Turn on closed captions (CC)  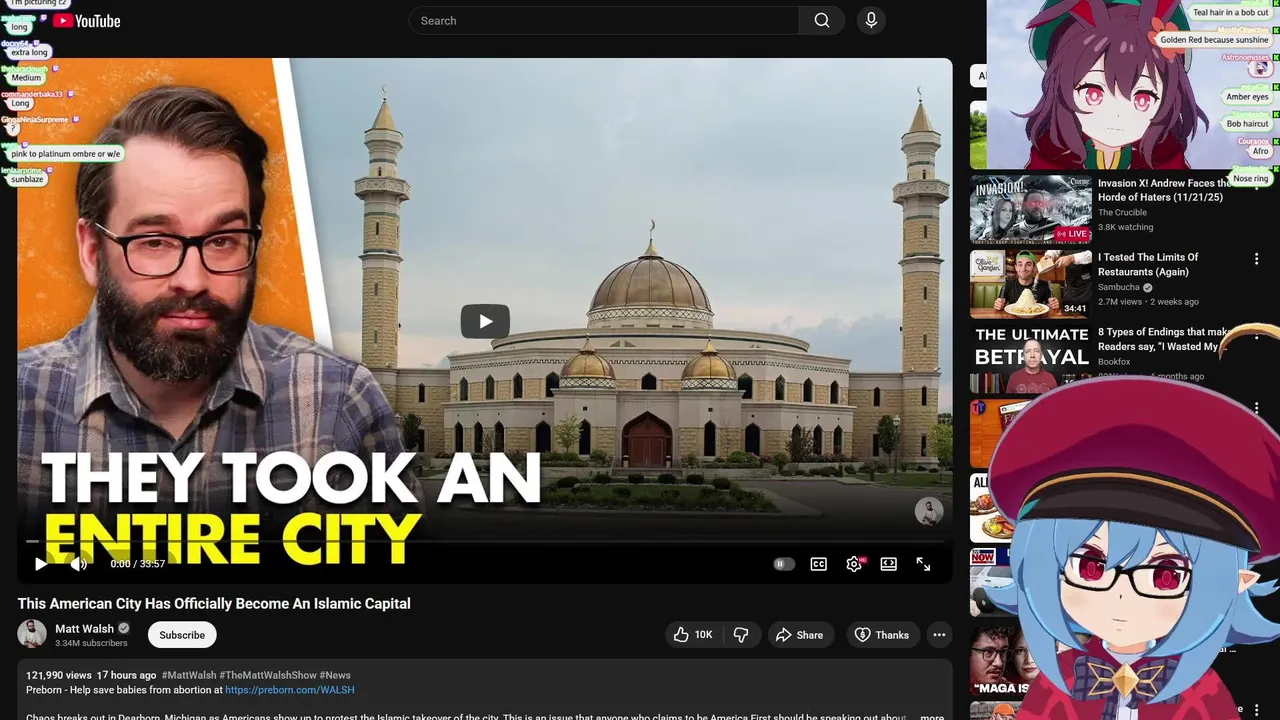tap(819, 564)
